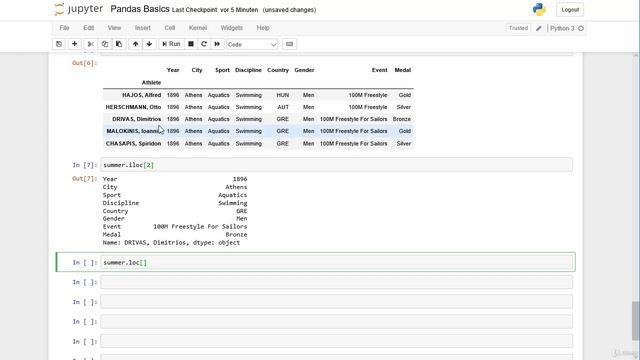
Task: Click the Out[7] output prompt
Action: 84,179
